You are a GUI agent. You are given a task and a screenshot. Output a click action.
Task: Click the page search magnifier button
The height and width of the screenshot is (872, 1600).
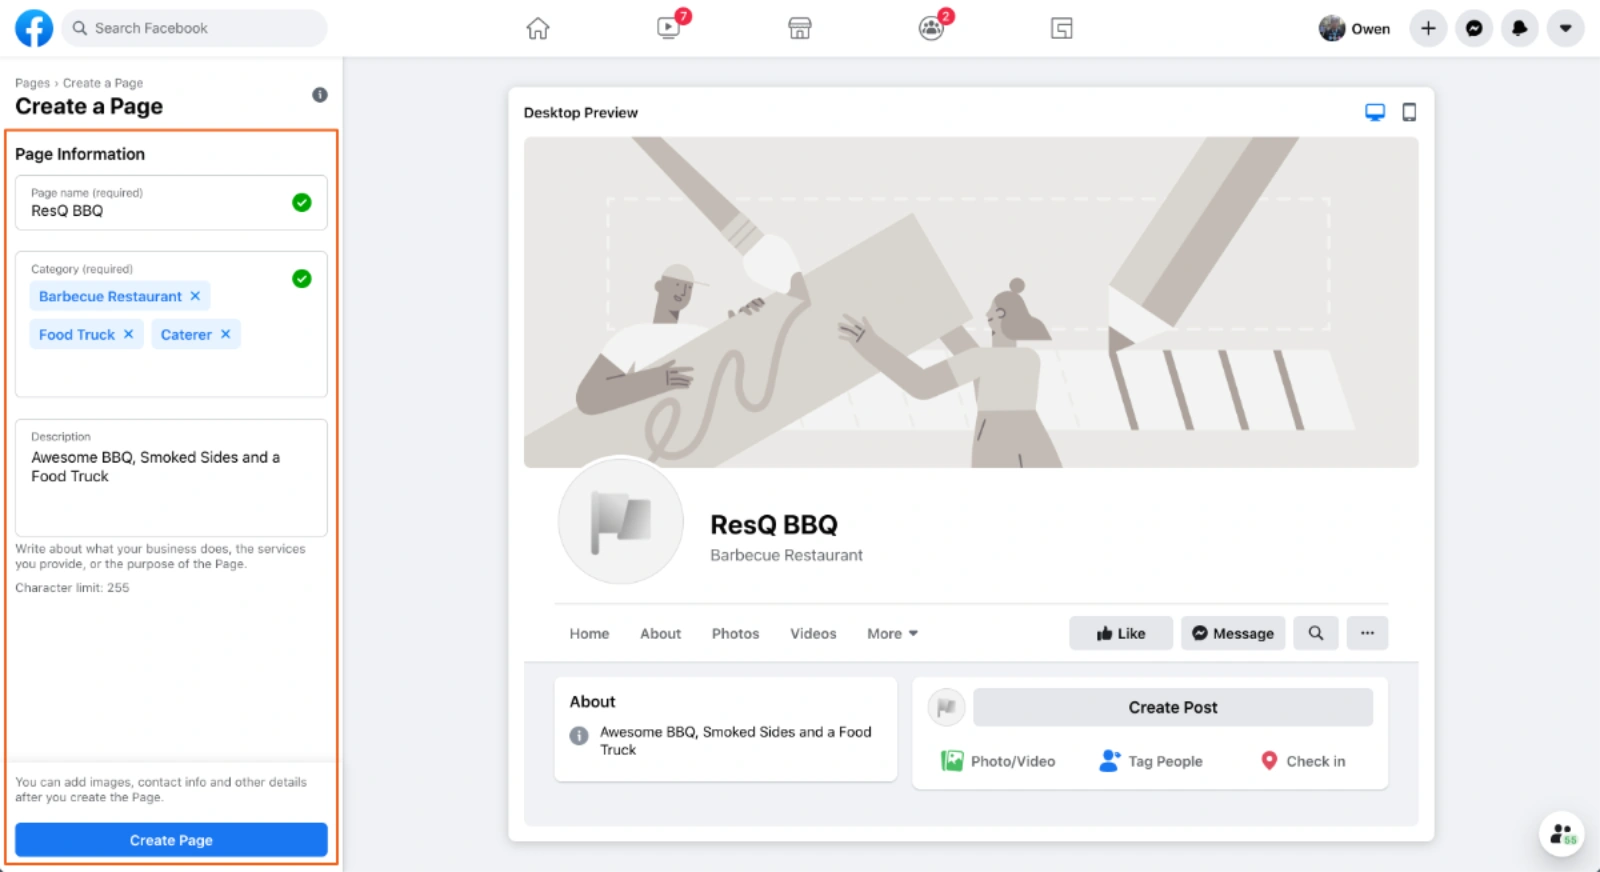(1316, 633)
